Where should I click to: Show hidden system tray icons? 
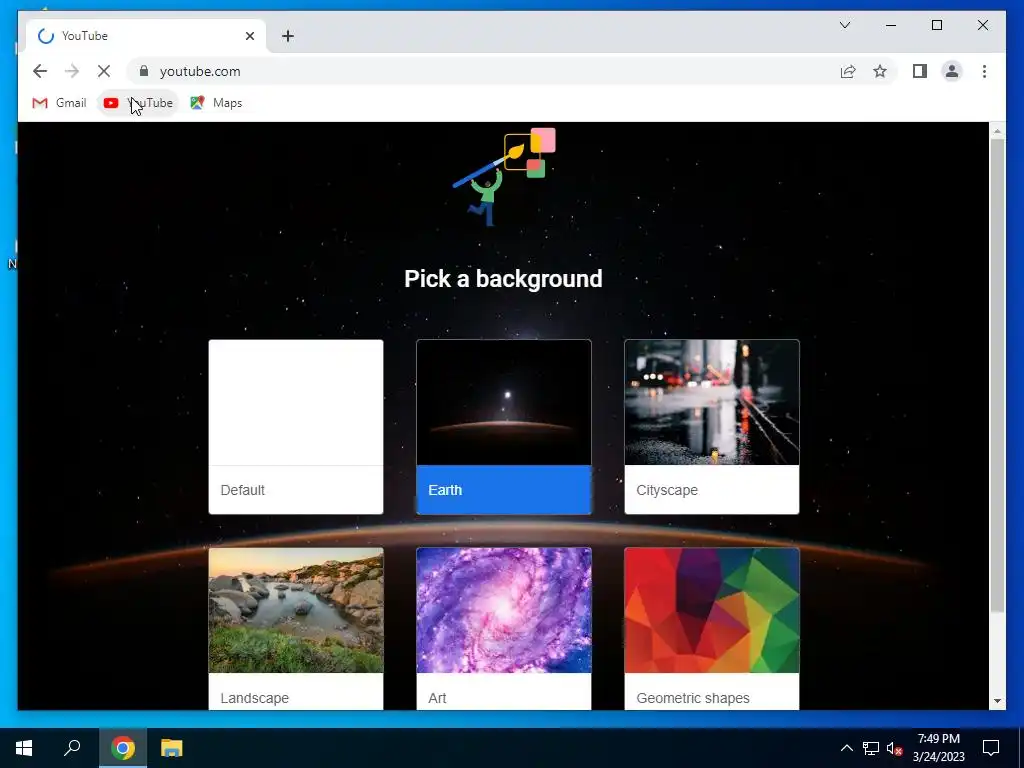click(846, 748)
